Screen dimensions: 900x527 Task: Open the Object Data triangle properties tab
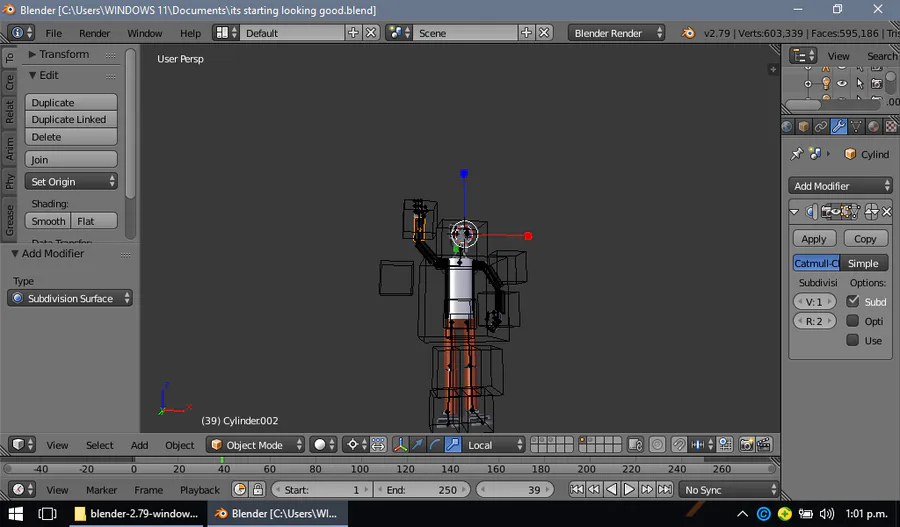(x=856, y=126)
